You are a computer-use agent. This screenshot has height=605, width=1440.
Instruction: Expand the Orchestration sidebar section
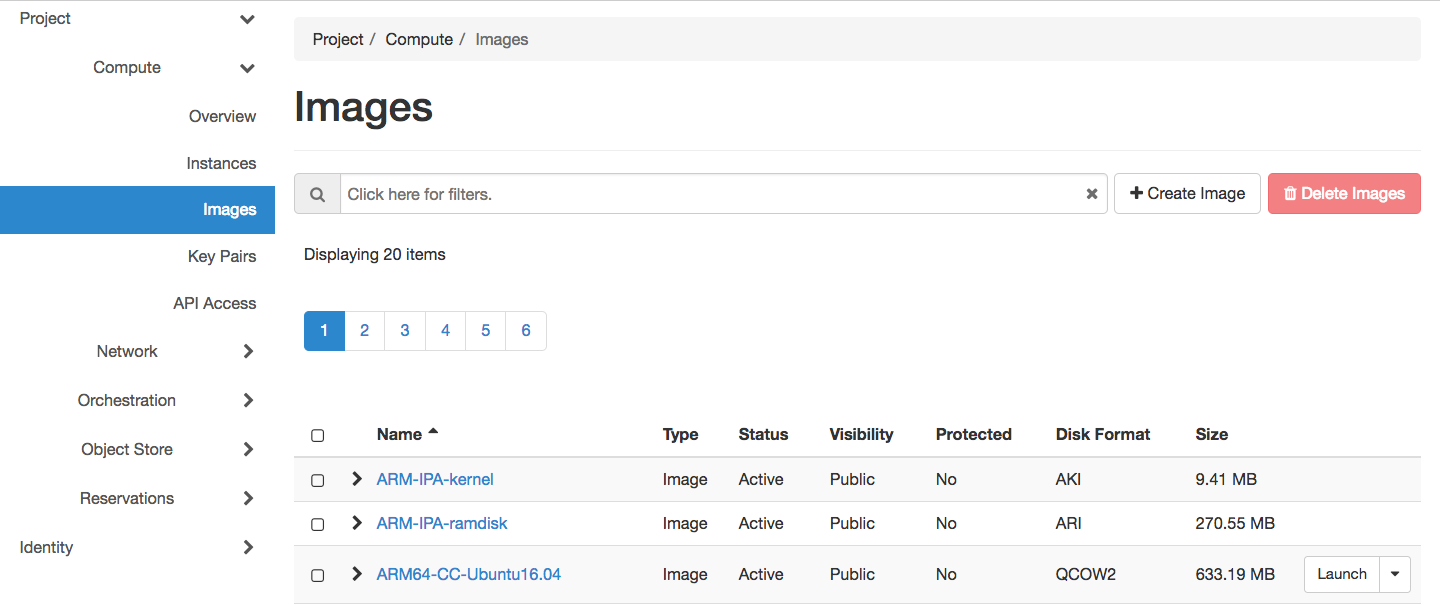(248, 400)
